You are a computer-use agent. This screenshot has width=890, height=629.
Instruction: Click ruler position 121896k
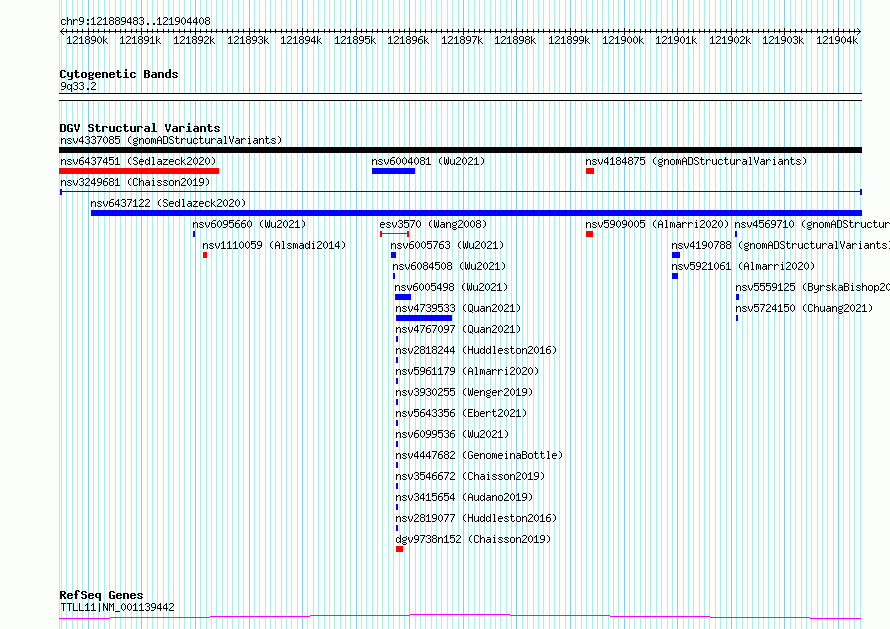pyautogui.click(x=408, y=40)
